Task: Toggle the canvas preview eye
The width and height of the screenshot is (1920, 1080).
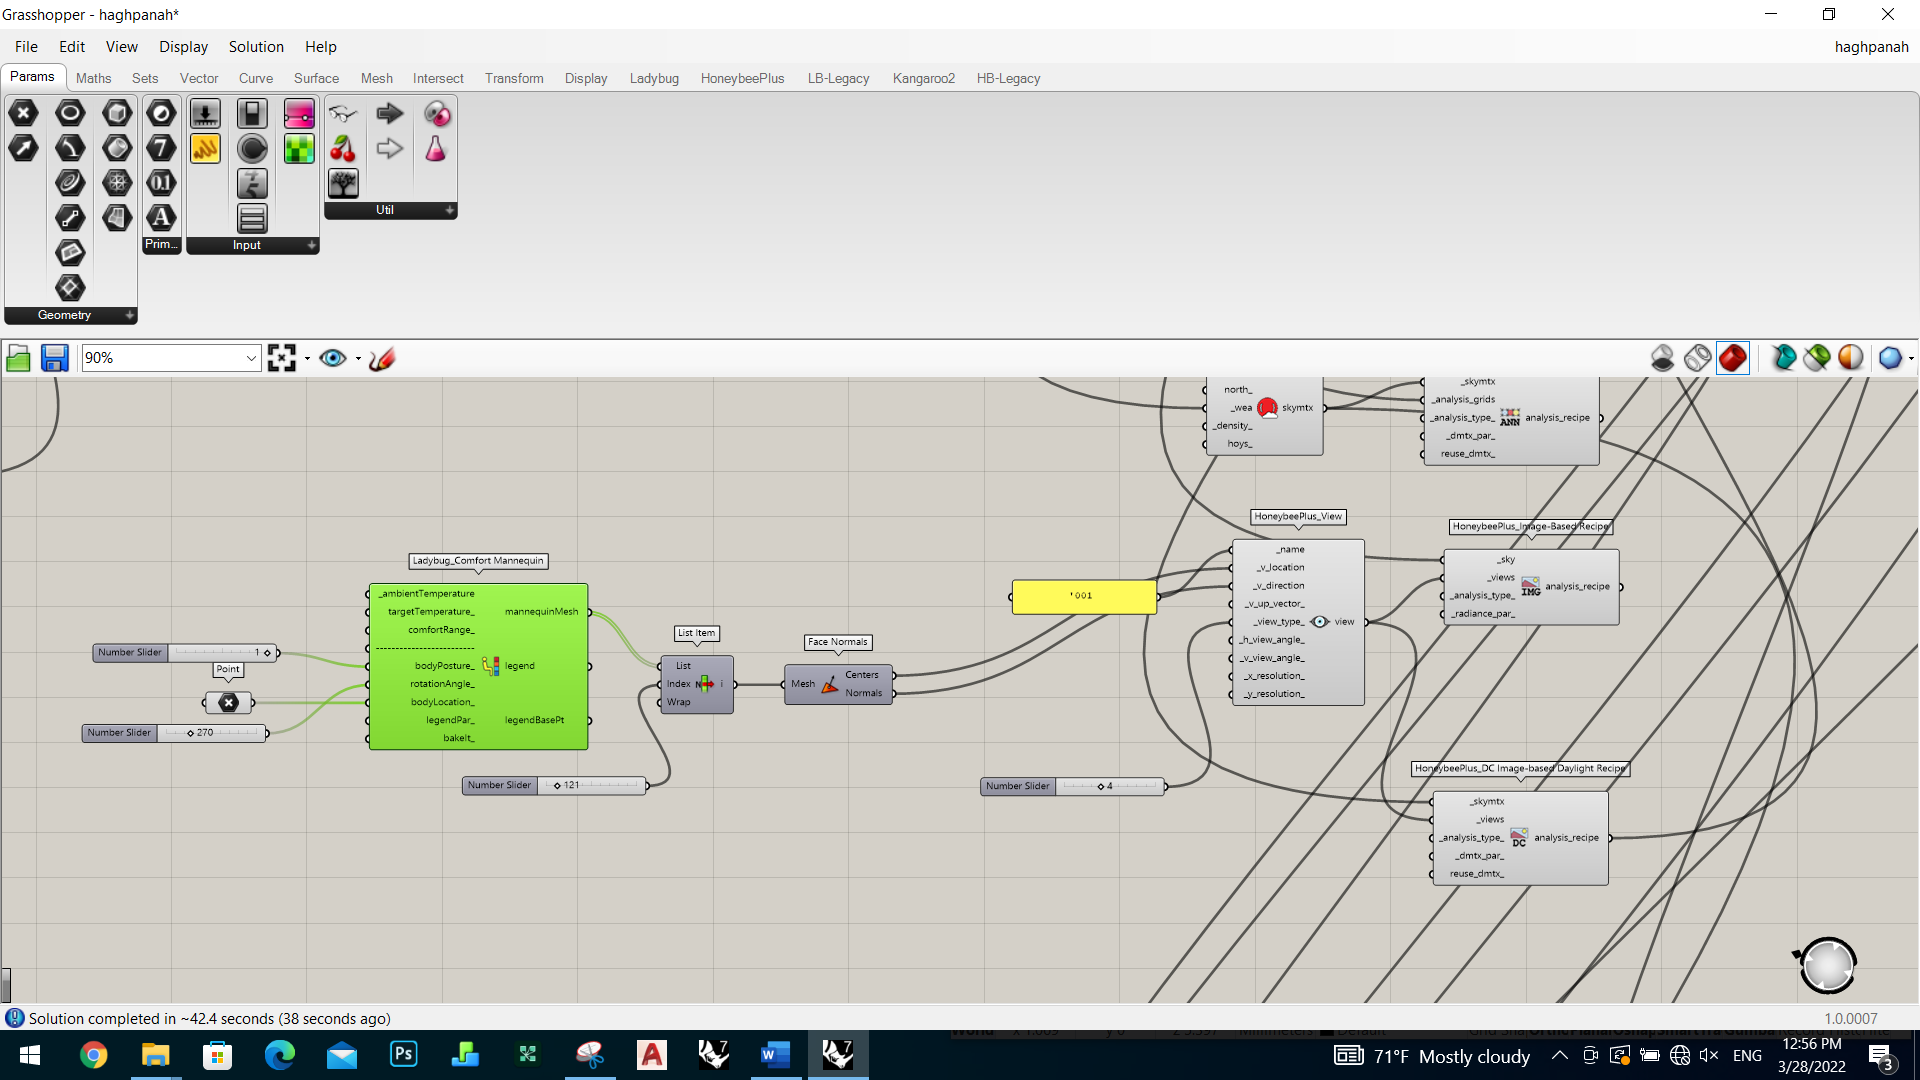Action: (x=333, y=358)
